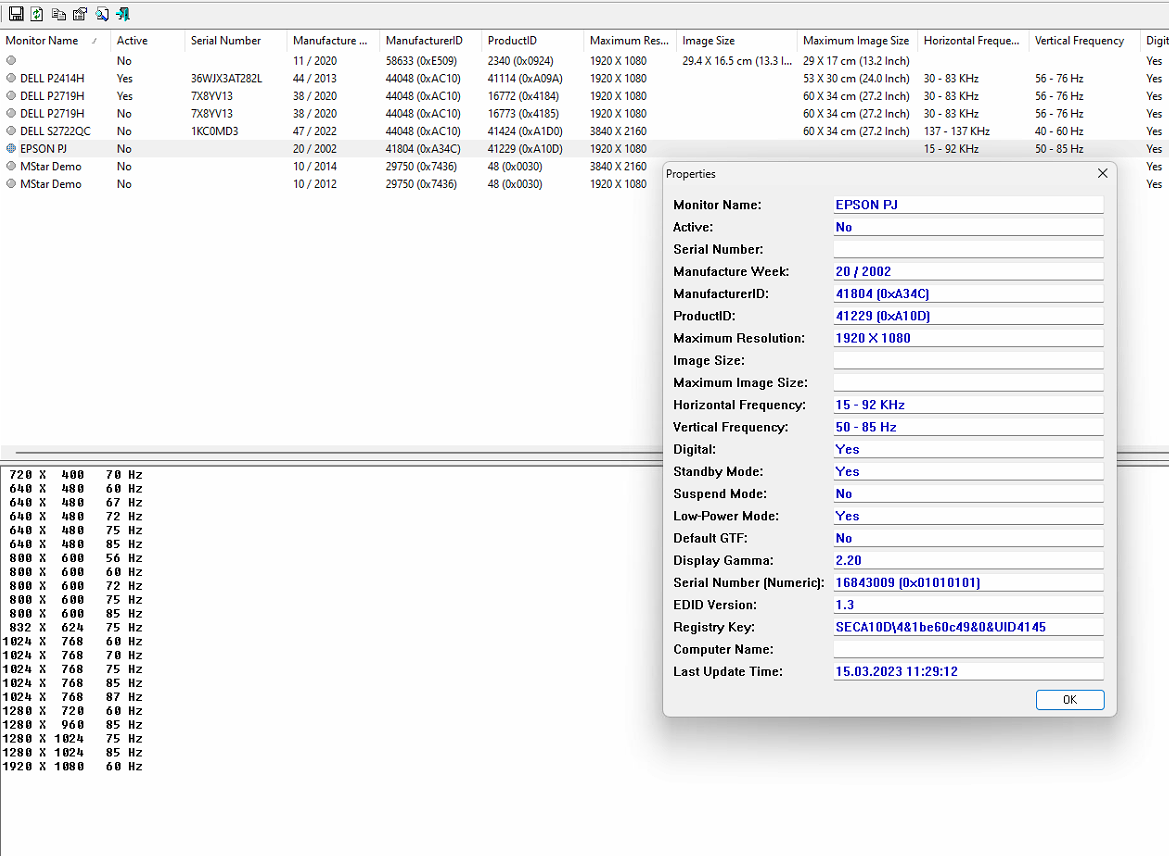Image resolution: width=1169 pixels, height=856 pixels.
Task: Sort by the Maximum Image Size column header
Action: click(x=857, y=40)
